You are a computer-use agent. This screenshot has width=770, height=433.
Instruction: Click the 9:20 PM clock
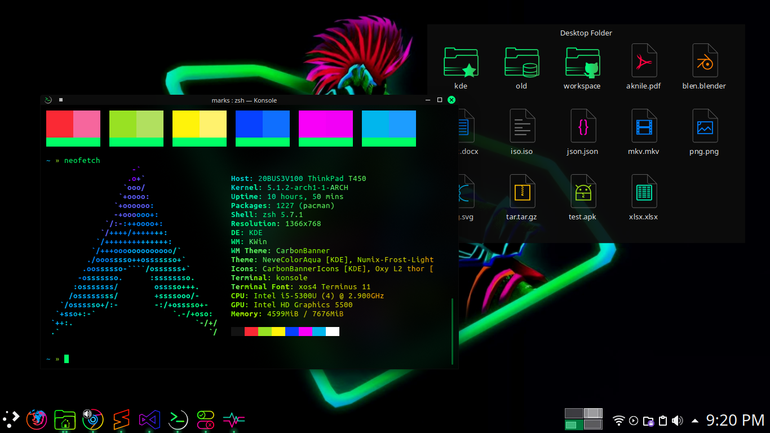[735, 420]
